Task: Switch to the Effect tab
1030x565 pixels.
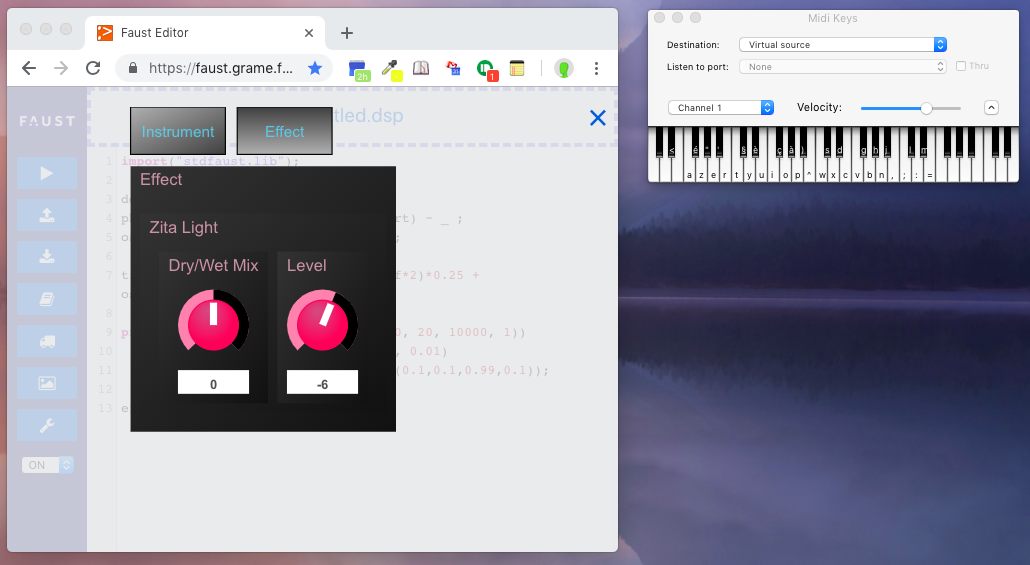Action: tap(284, 131)
